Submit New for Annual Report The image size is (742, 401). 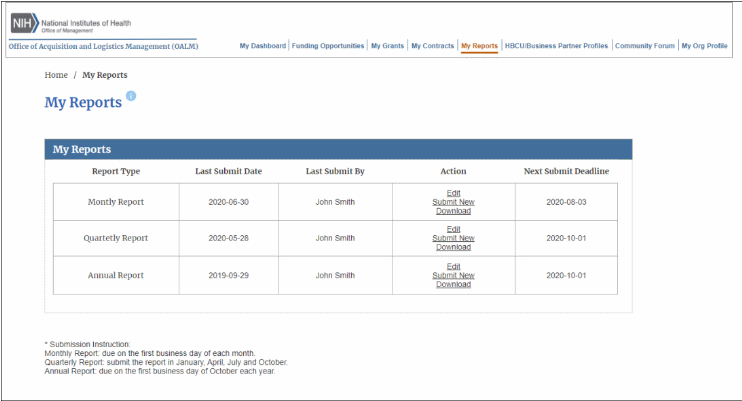tap(453, 275)
